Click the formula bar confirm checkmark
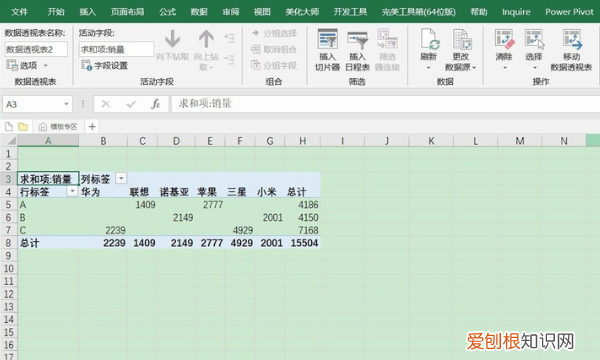The width and height of the screenshot is (600, 360). [131, 104]
